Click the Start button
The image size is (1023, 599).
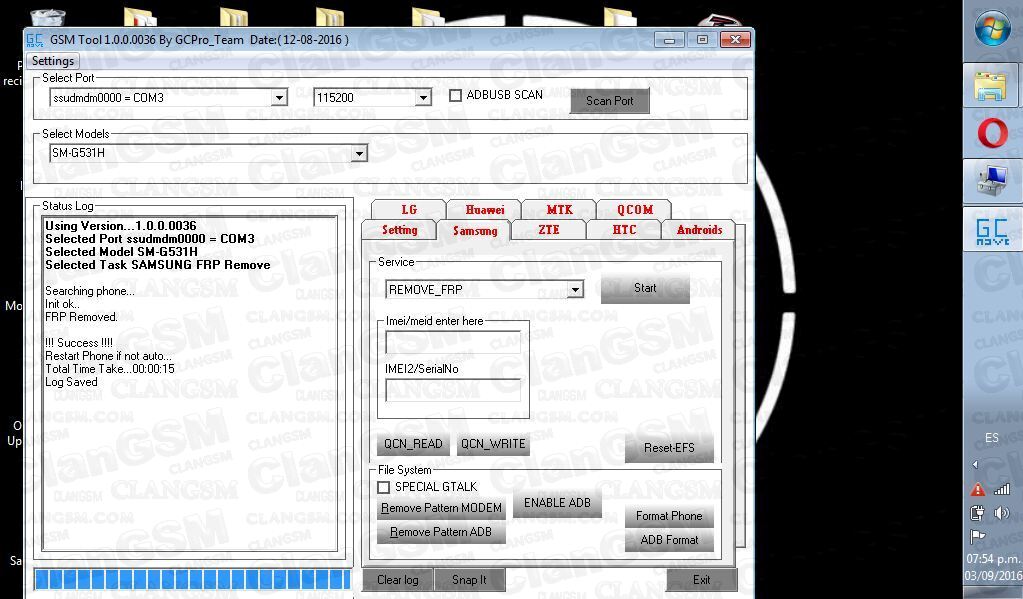(x=645, y=288)
